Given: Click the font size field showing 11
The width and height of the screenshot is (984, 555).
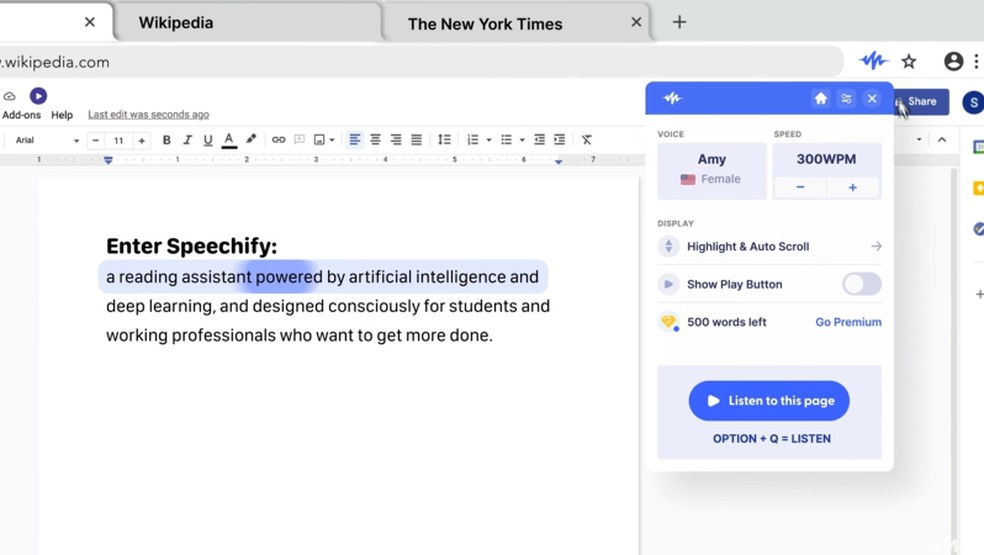Looking at the screenshot, I should tap(119, 141).
